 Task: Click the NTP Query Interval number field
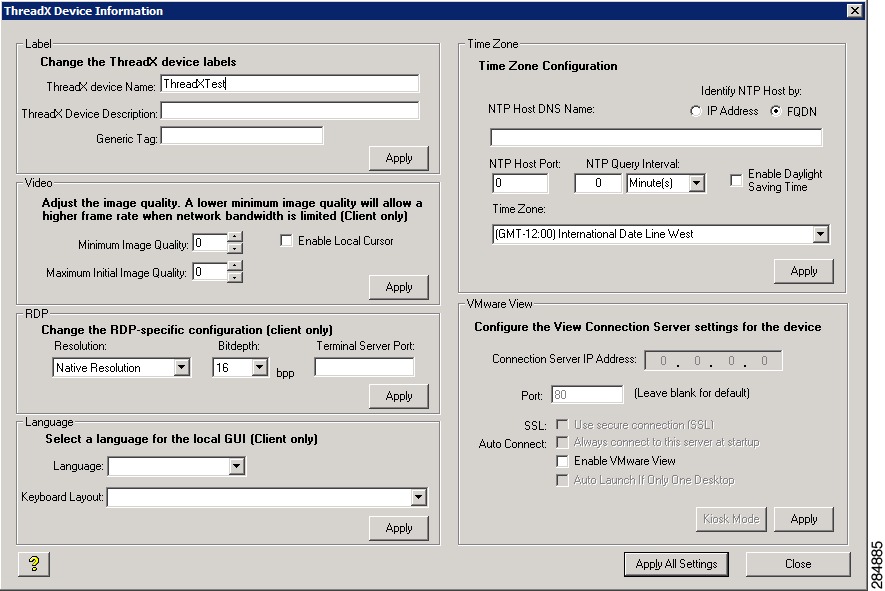(x=598, y=183)
